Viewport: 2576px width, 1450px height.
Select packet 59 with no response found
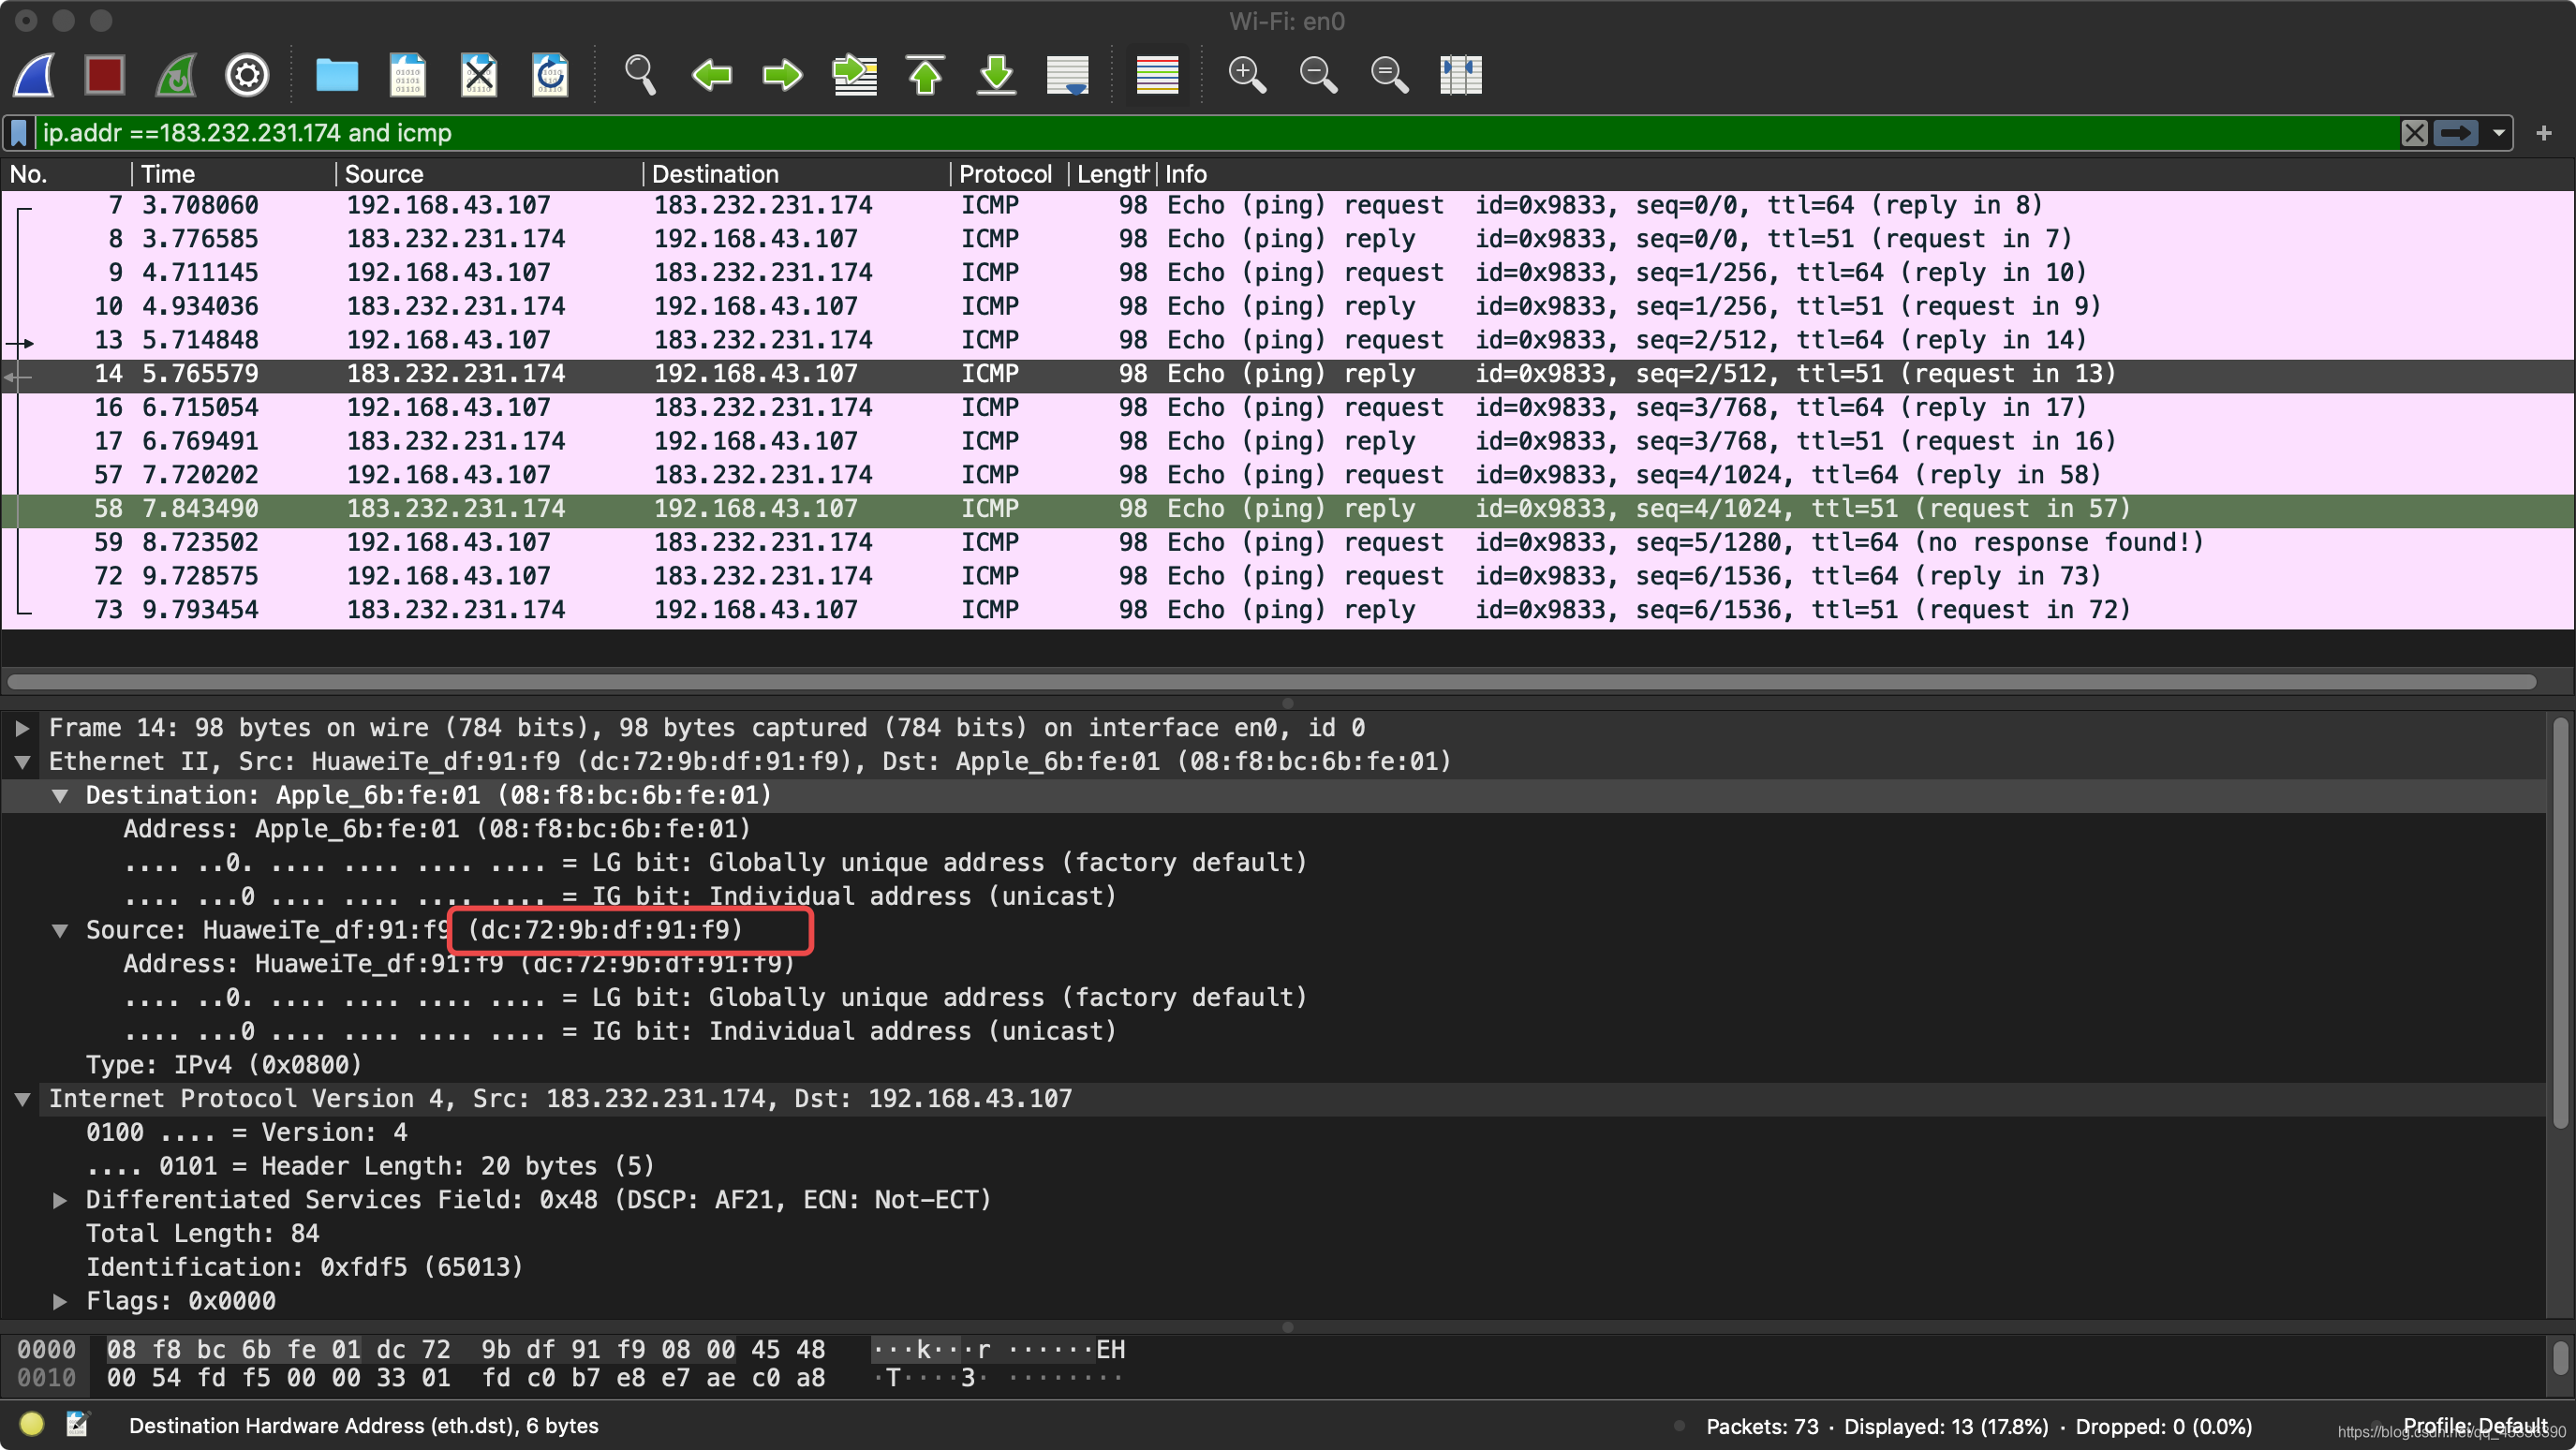pos(1288,542)
